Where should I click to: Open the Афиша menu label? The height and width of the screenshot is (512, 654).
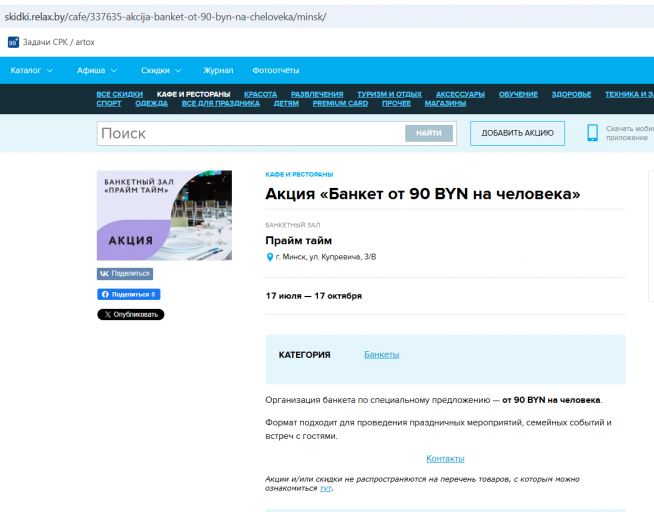click(91, 70)
